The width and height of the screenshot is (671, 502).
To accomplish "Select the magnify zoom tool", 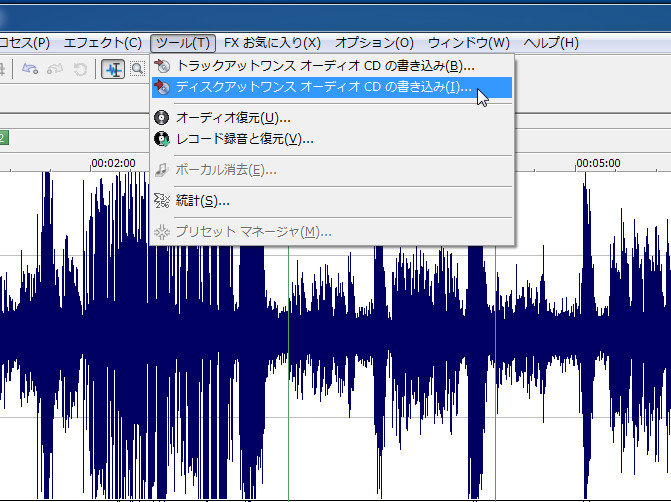I will 137,68.
